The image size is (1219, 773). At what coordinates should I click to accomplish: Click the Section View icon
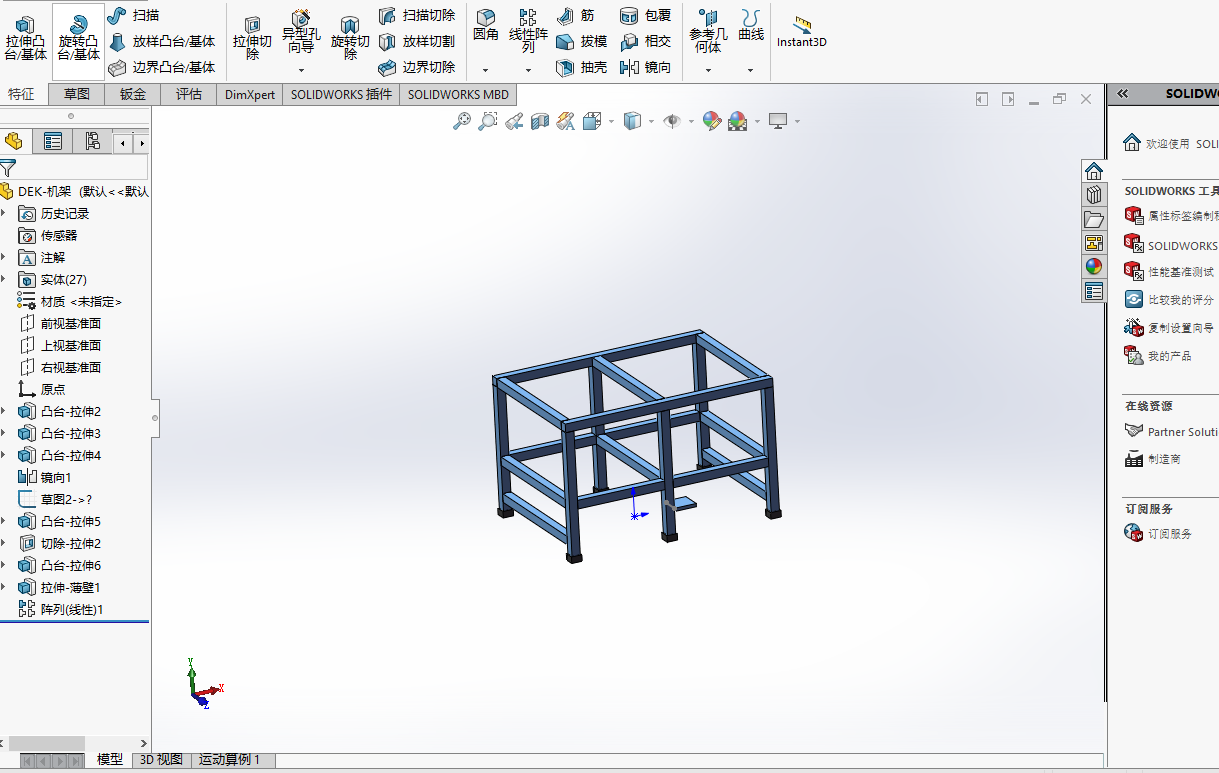click(x=540, y=121)
